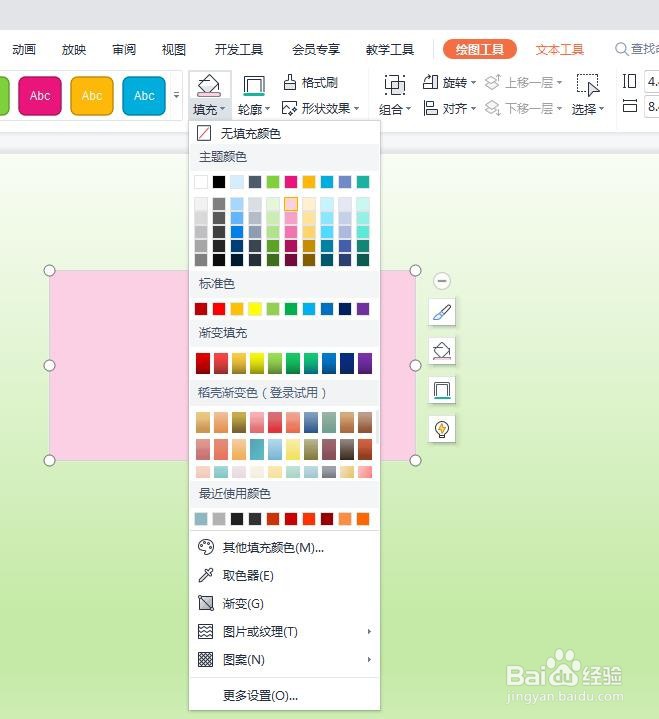Switch to the Text Tools (文本工具) tab
Image resolution: width=659 pixels, height=719 pixels.
coord(559,49)
